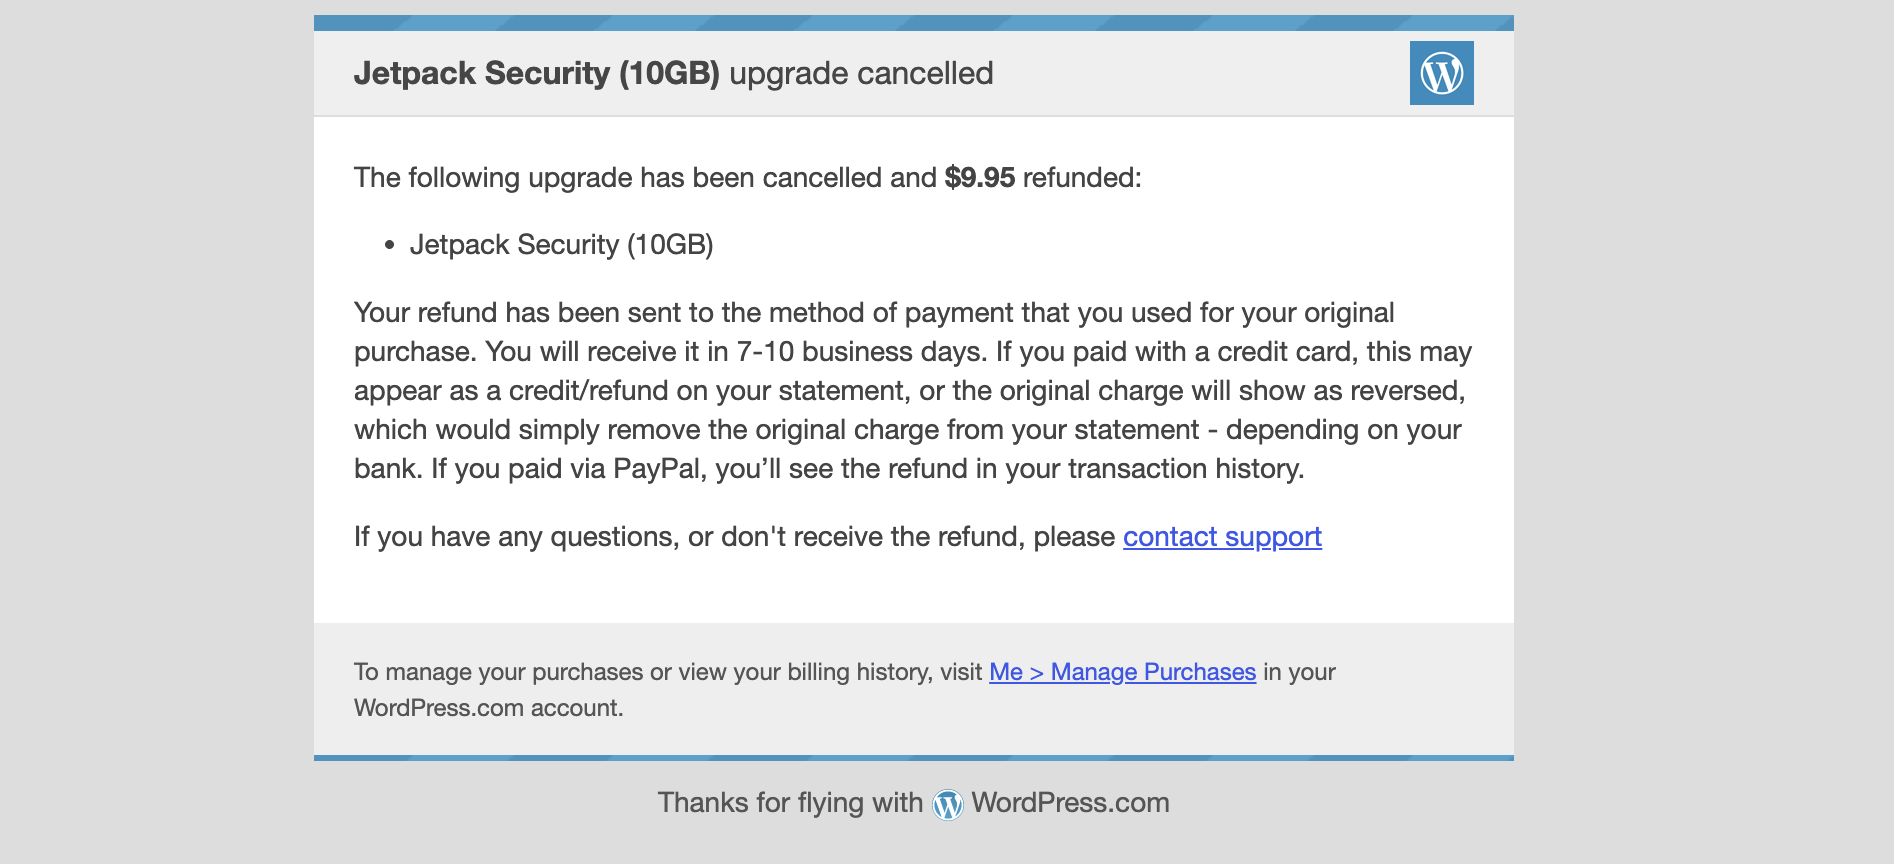Click the words upgrade cancelled in the header
The image size is (1894, 864).
pos(860,74)
